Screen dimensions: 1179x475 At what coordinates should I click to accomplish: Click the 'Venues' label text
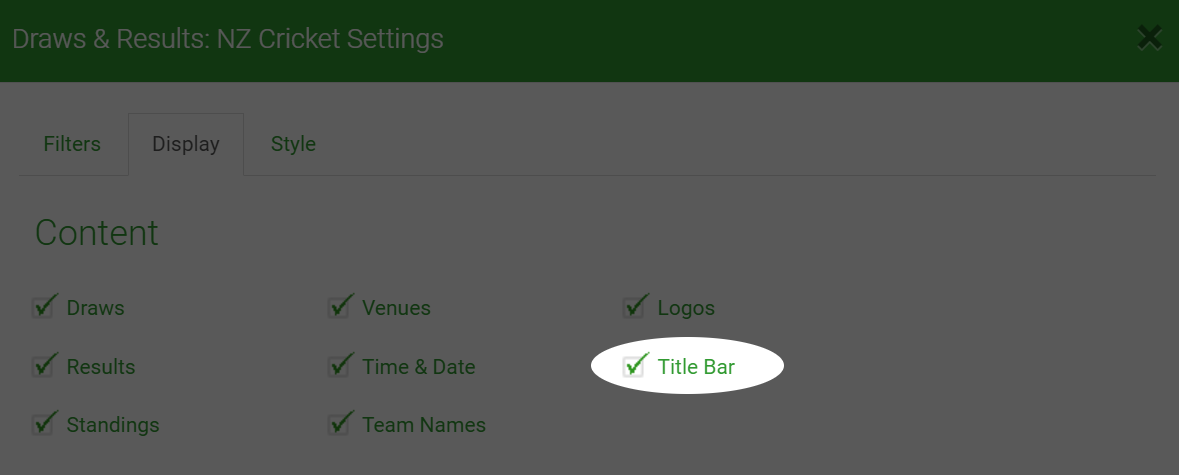pyautogui.click(x=396, y=308)
